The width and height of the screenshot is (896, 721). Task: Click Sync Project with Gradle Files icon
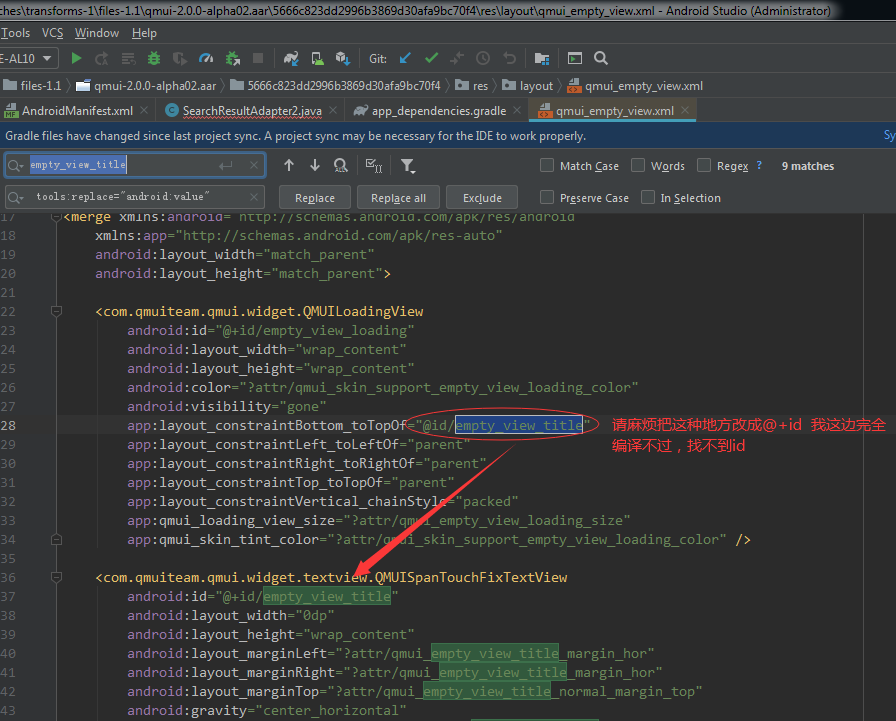click(x=291, y=58)
